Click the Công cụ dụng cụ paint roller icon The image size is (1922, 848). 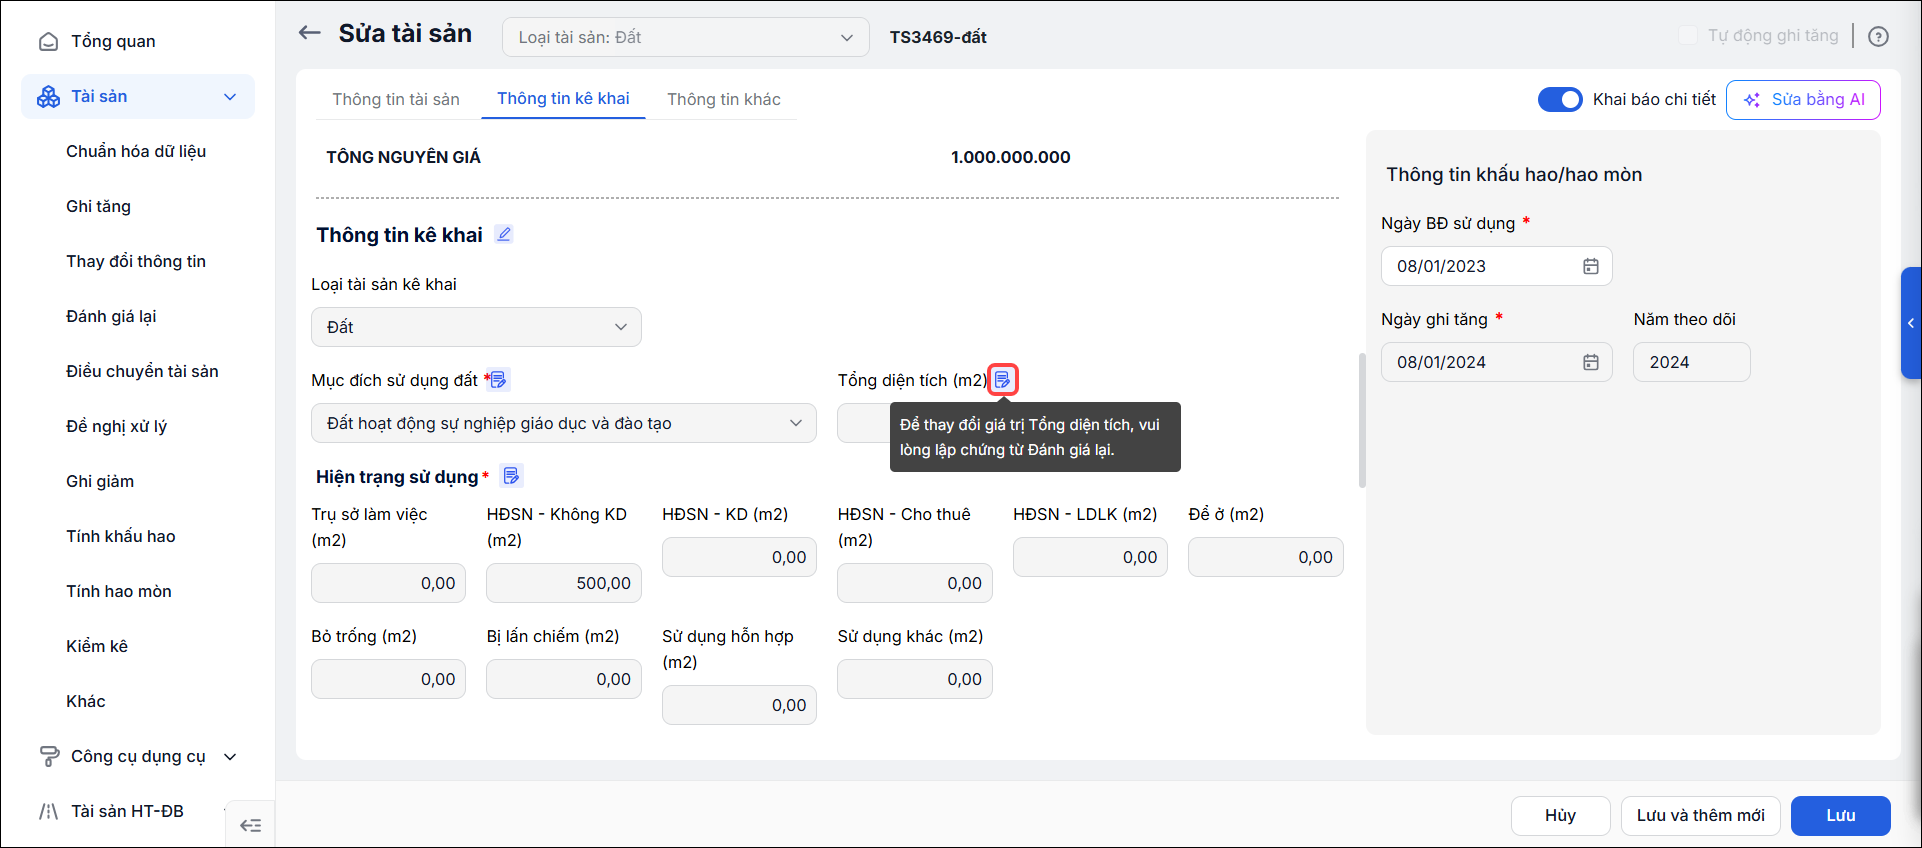click(48, 757)
